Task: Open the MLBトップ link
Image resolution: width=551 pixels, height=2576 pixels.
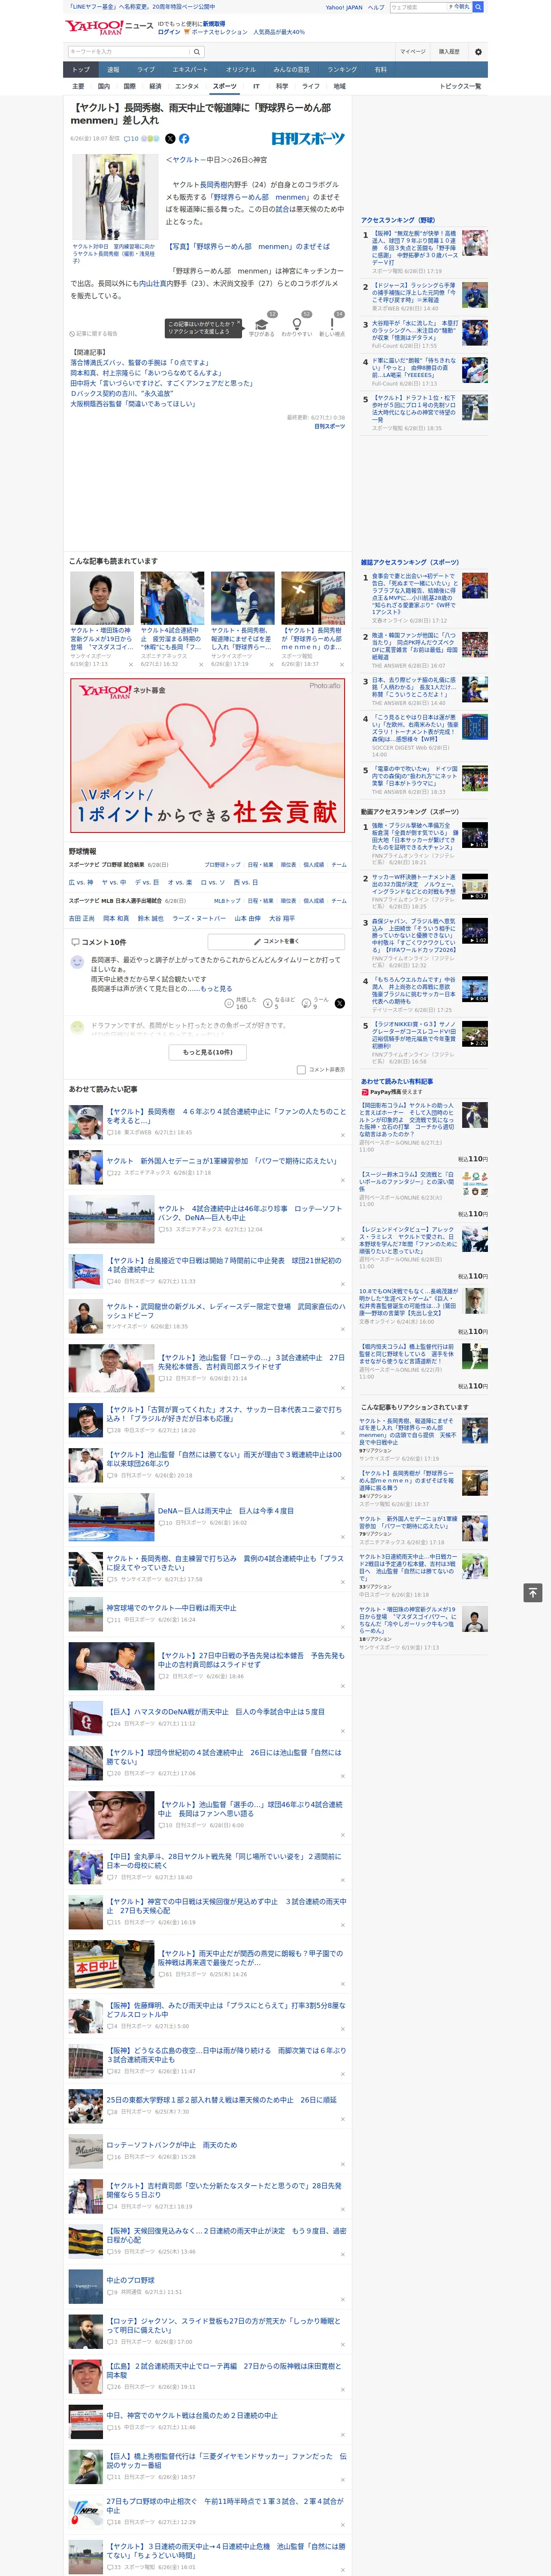Action: click(x=227, y=901)
